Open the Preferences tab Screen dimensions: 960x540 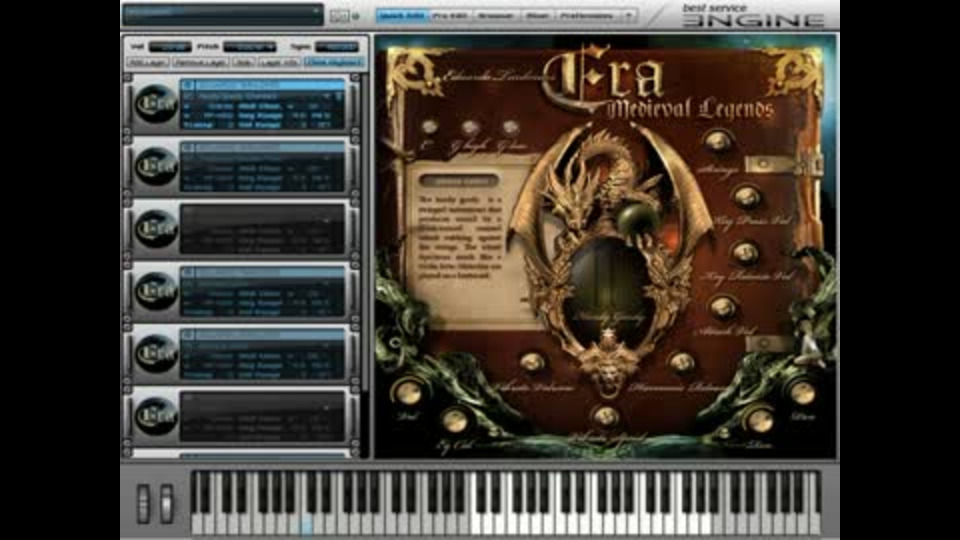click(x=586, y=16)
